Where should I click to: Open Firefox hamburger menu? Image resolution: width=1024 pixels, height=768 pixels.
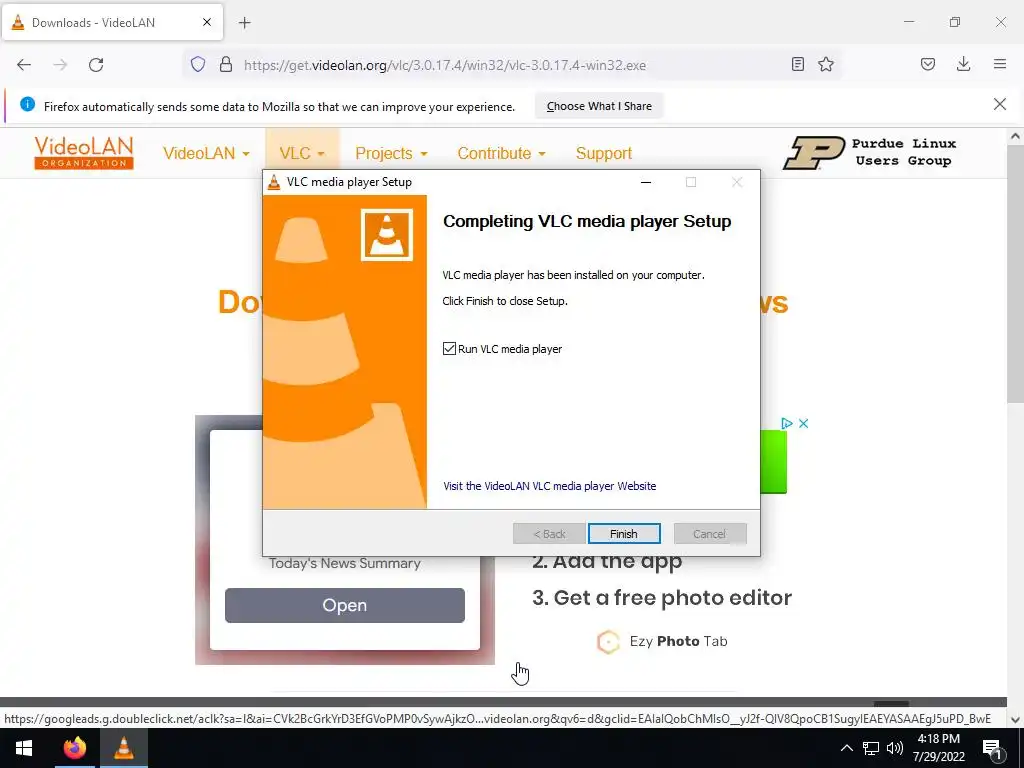(1000, 64)
